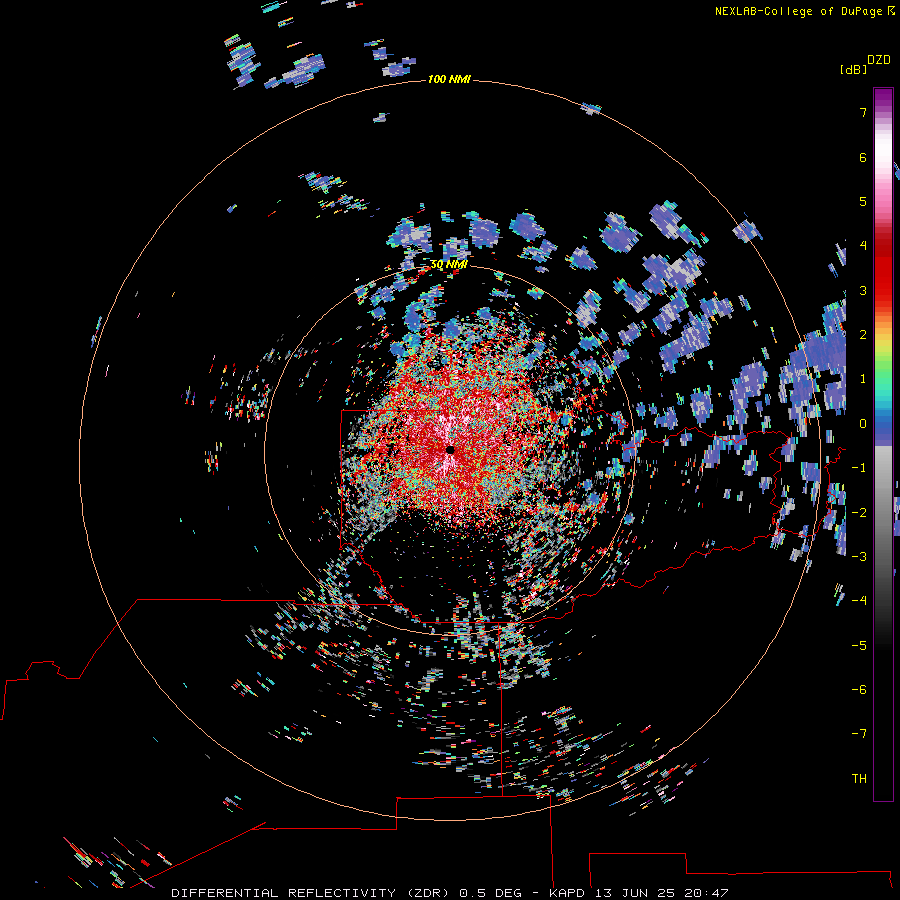The width and height of the screenshot is (900, 900).
Task: Click the '7' value on the color scale
Action: (x=863, y=112)
